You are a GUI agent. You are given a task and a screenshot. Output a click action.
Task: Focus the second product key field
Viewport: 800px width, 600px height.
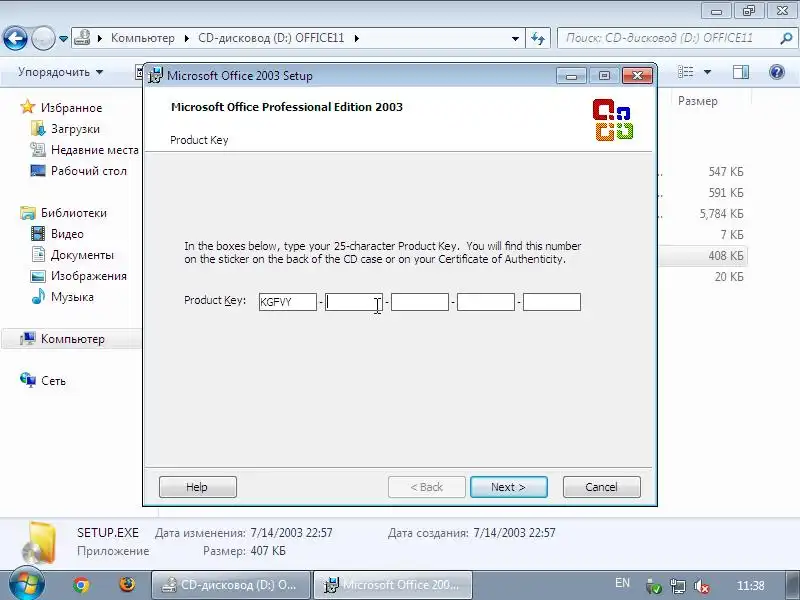click(354, 302)
